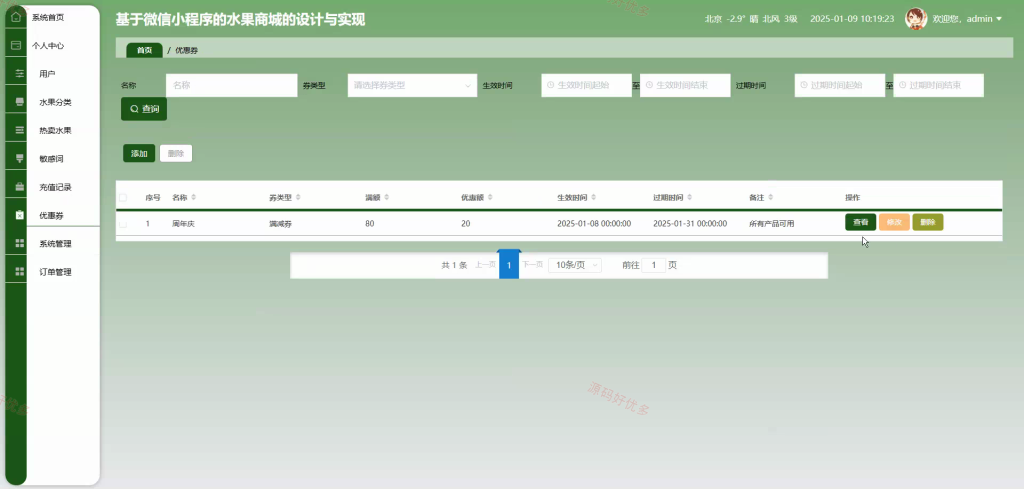Click the 添加 button
Image resolution: width=1024 pixels, height=489 pixels.
(139, 153)
